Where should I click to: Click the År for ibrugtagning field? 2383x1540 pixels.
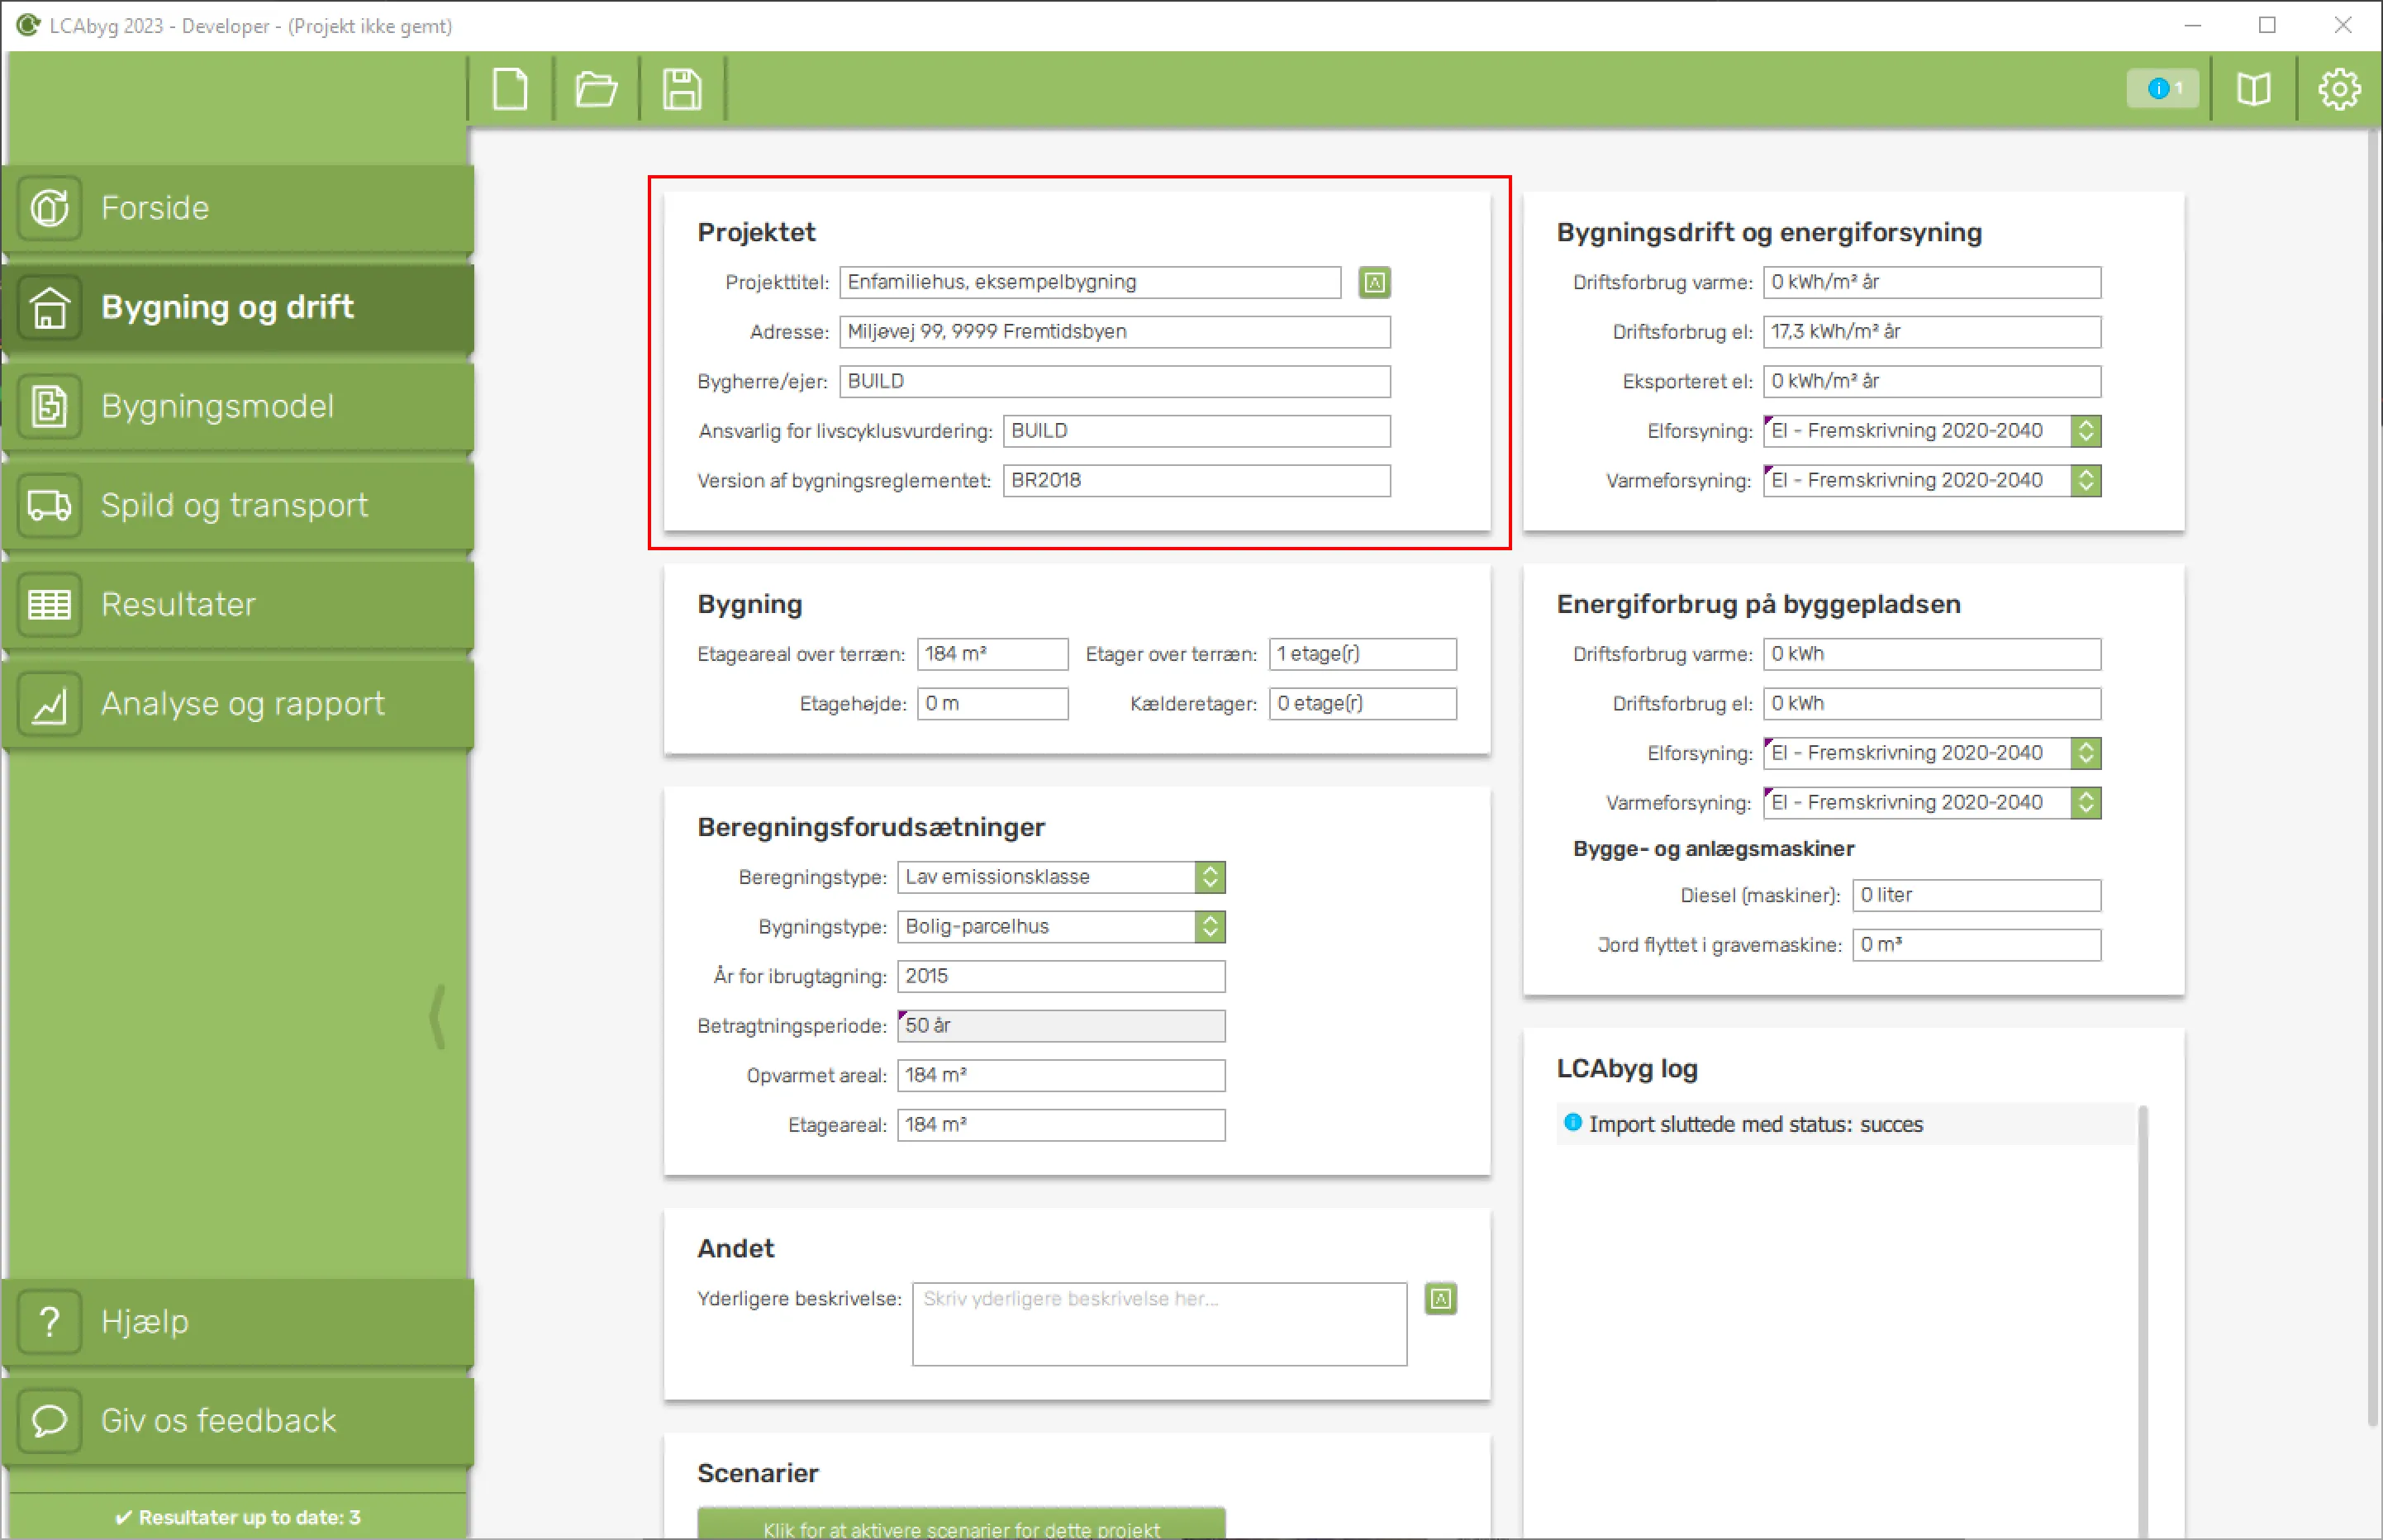tap(1061, 976)
